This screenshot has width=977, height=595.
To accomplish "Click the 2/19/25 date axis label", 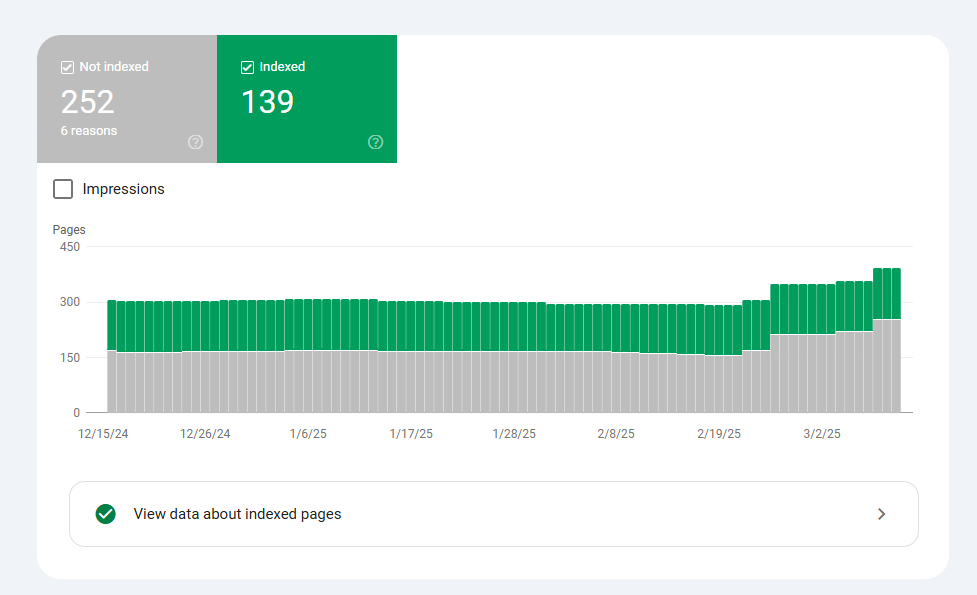I will tap(719, 434).
